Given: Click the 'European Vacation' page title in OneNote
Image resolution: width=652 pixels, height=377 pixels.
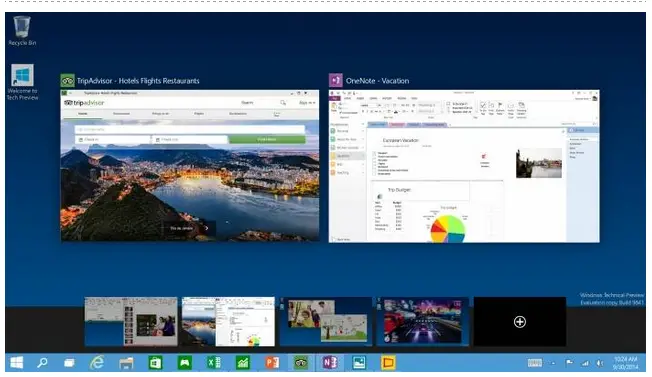Looking at the screenshot, I should (400, 140).
